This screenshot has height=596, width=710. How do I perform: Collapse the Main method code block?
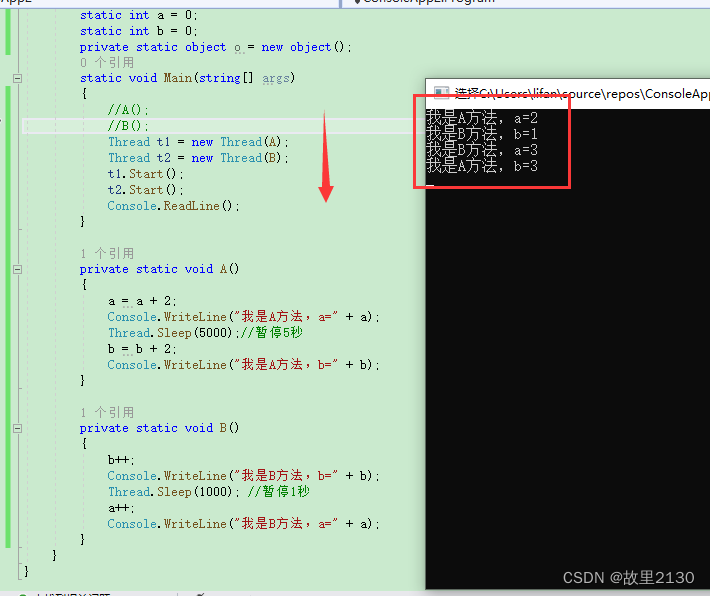click(17, 78)
